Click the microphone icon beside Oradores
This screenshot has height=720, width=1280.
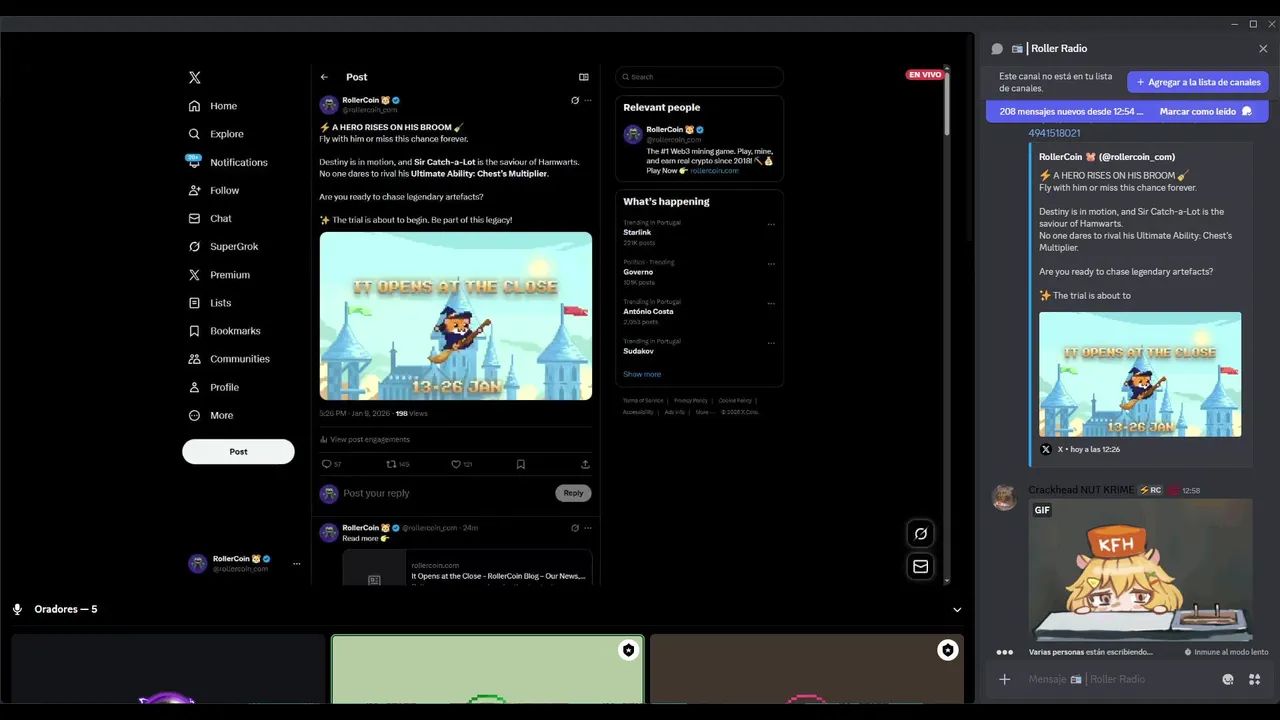coord(17,609)
